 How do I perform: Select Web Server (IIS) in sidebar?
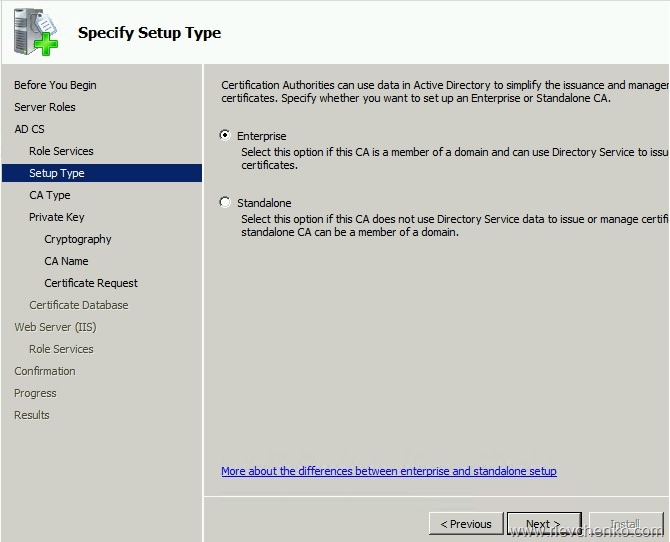coord(55,327)
